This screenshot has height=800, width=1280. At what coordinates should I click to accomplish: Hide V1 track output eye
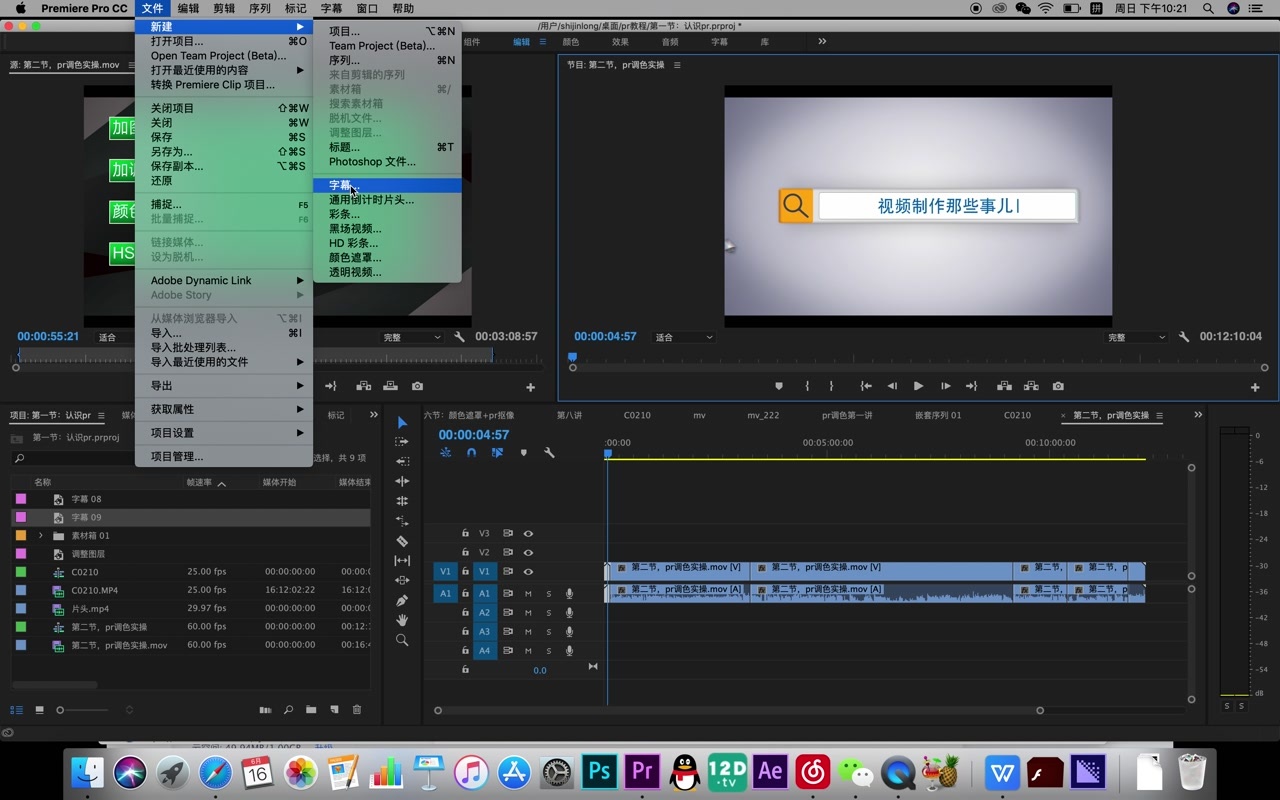528,572
